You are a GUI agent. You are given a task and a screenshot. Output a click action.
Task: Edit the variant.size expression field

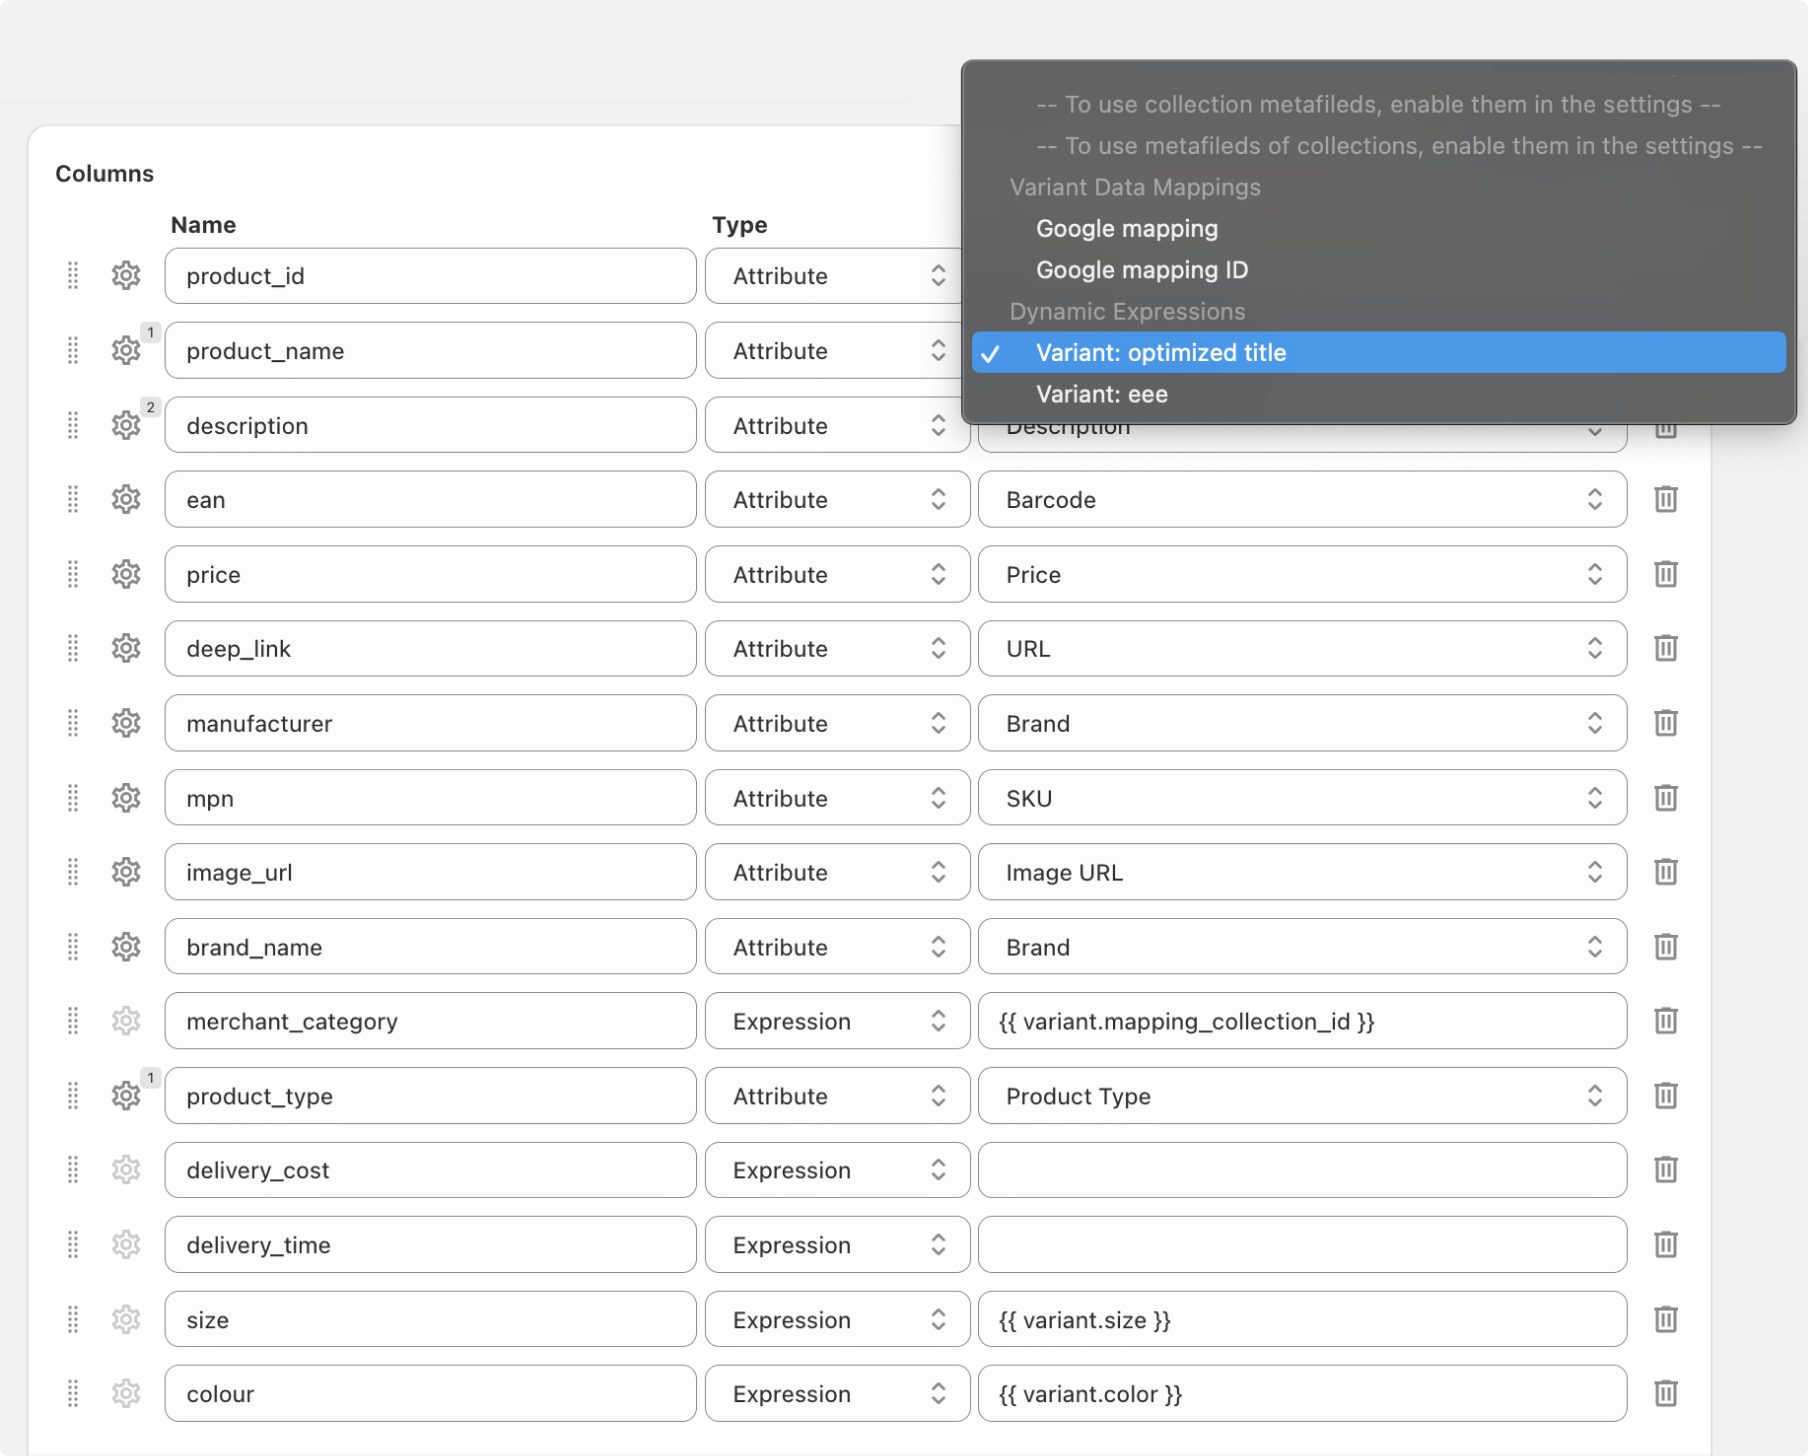(1302, 1320)
